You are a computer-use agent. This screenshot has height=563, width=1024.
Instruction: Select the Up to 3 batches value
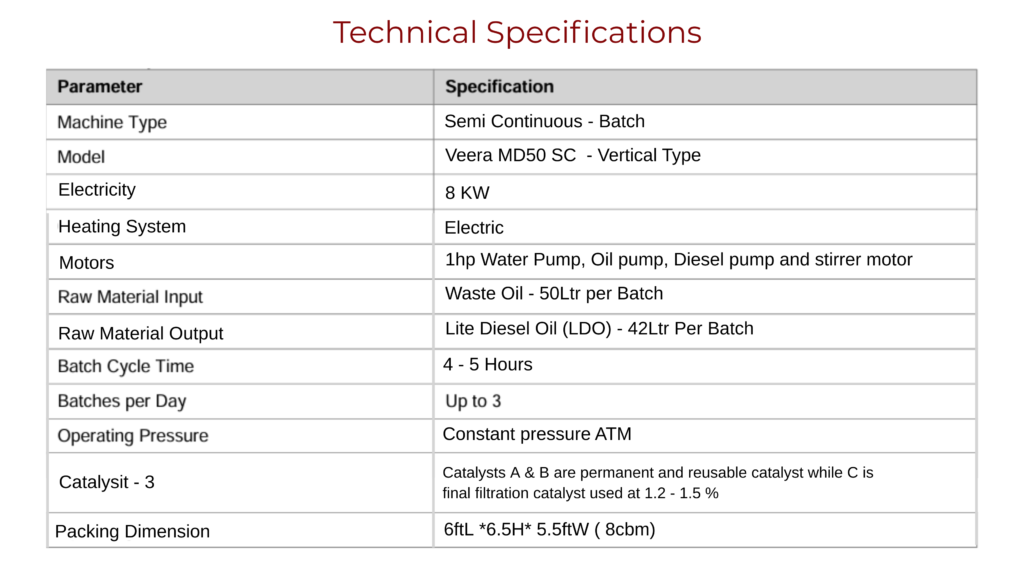[x=473, y=402]
